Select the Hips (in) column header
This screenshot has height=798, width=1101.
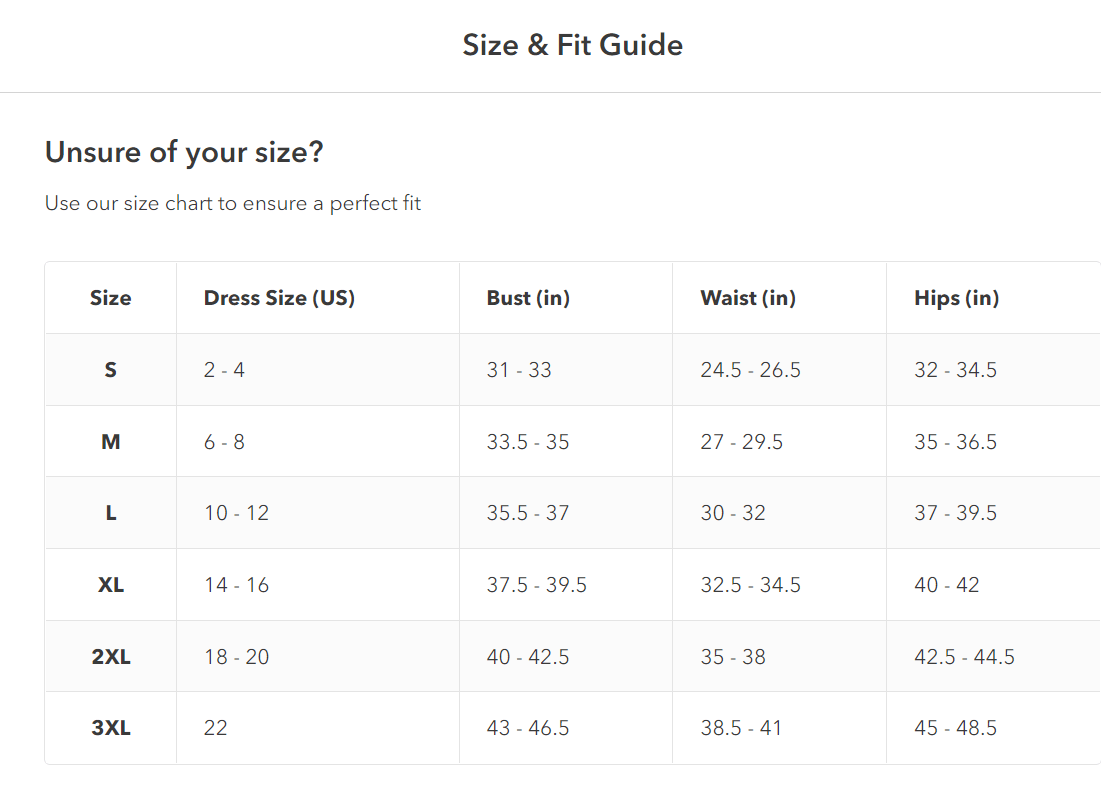(956, 298)
